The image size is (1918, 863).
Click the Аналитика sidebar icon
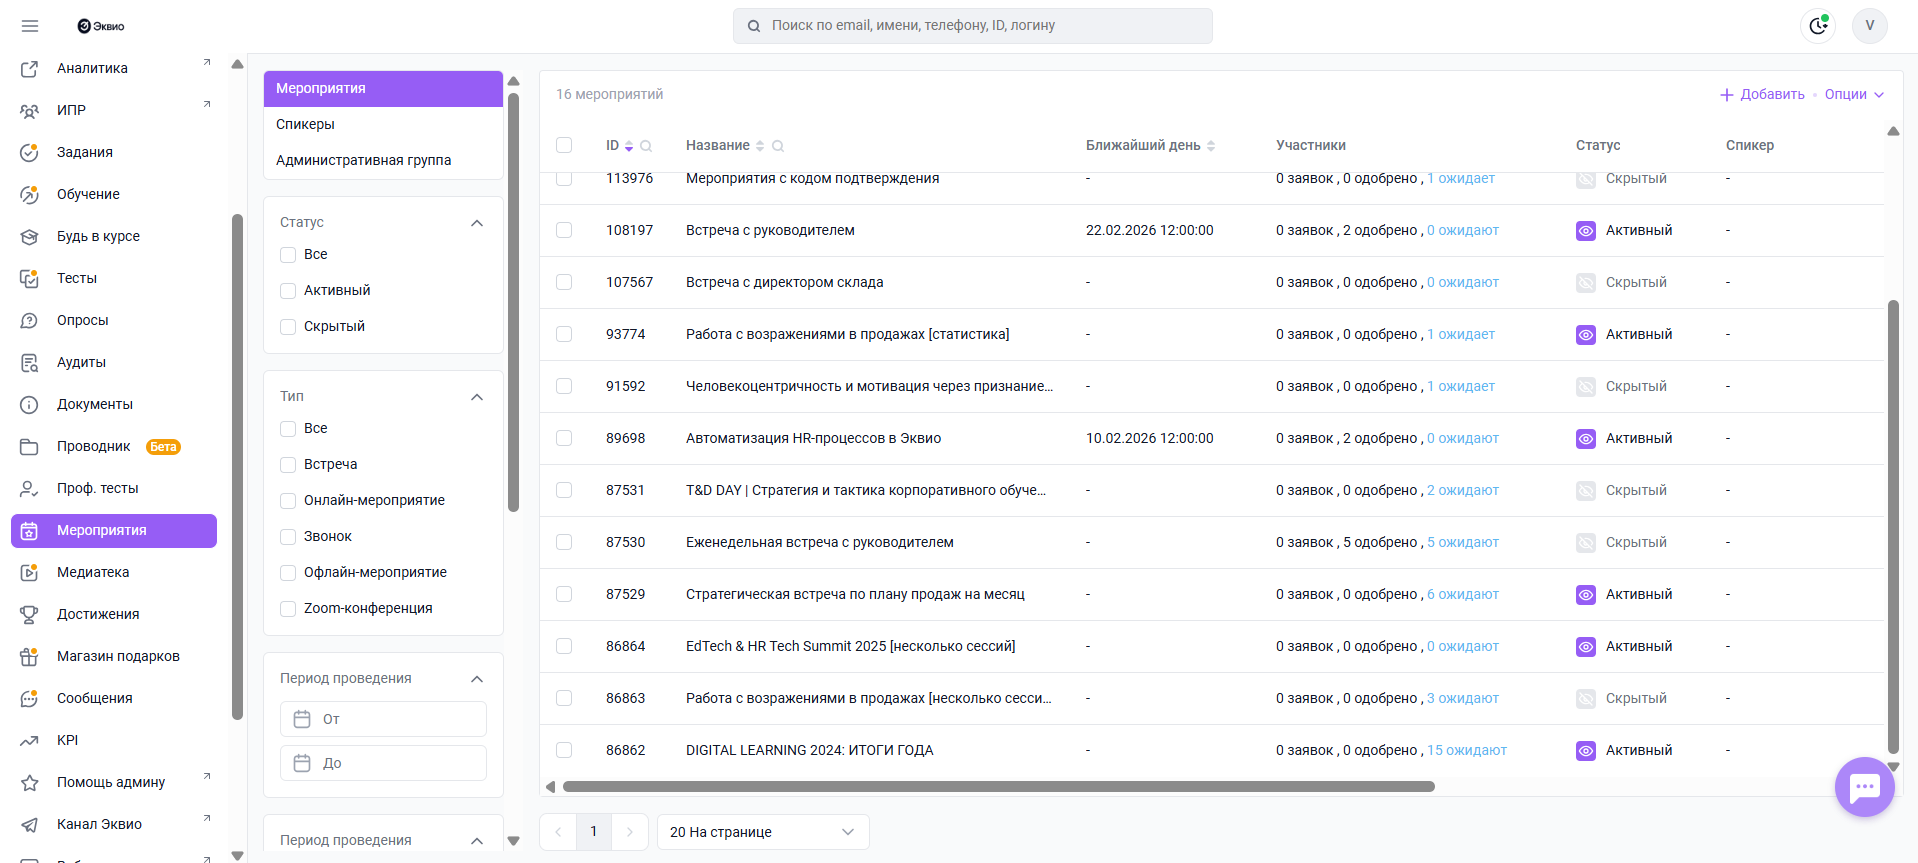tap(29, 69)
